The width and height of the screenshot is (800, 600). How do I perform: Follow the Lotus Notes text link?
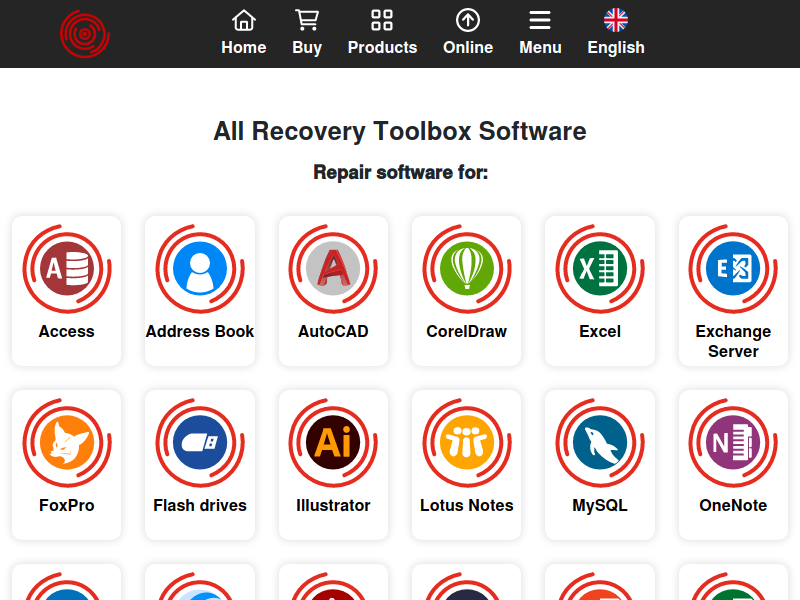pos(467,506)
